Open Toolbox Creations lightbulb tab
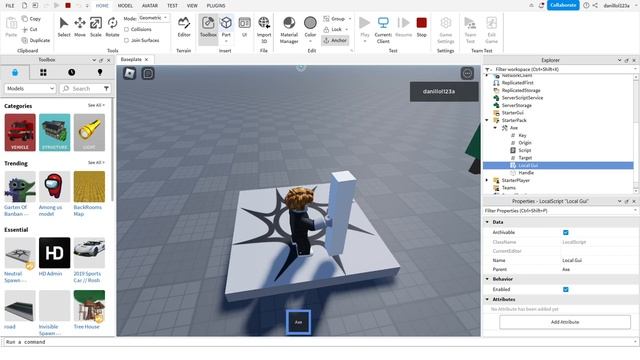This screenshot has height=360, width=640. point(100,72)
